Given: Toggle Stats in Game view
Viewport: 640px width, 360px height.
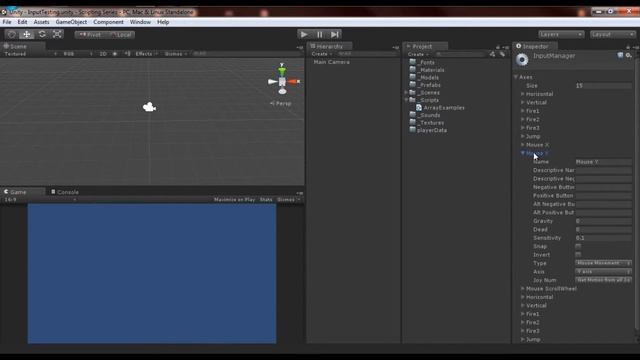Looking at the screenshot, I should point(266,200).
